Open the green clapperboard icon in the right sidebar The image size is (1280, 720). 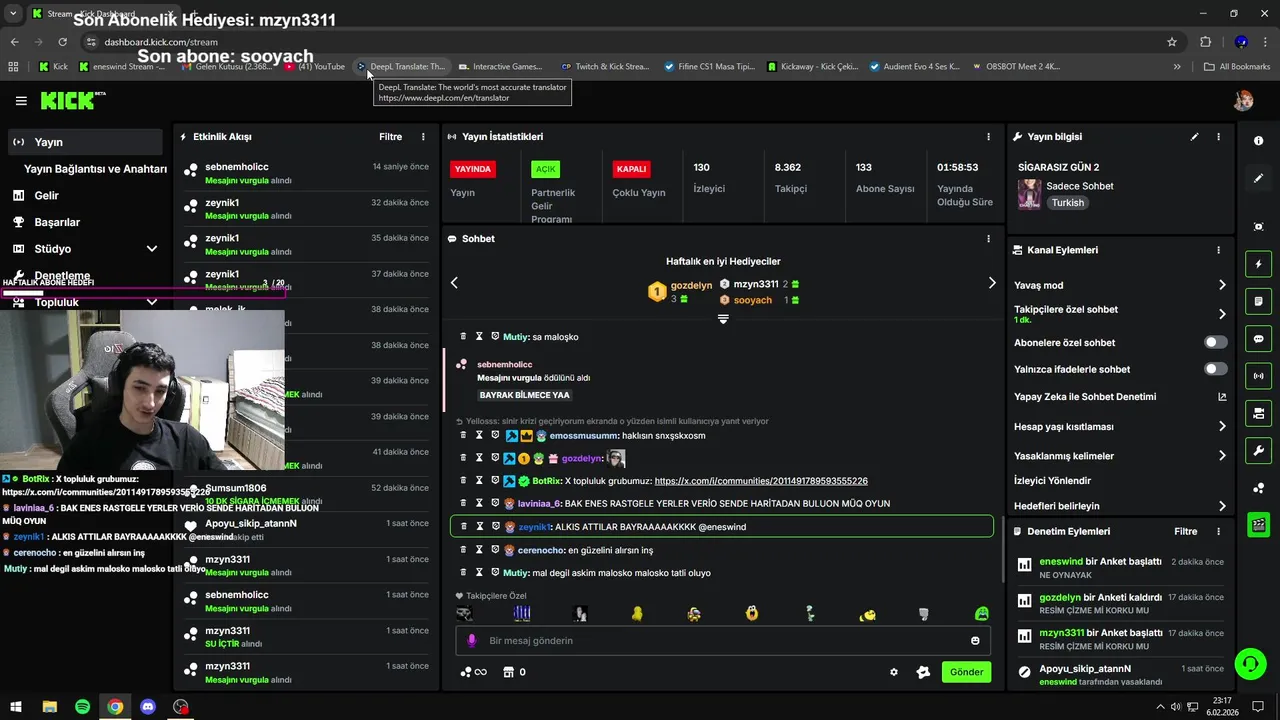coord(1258,524)
